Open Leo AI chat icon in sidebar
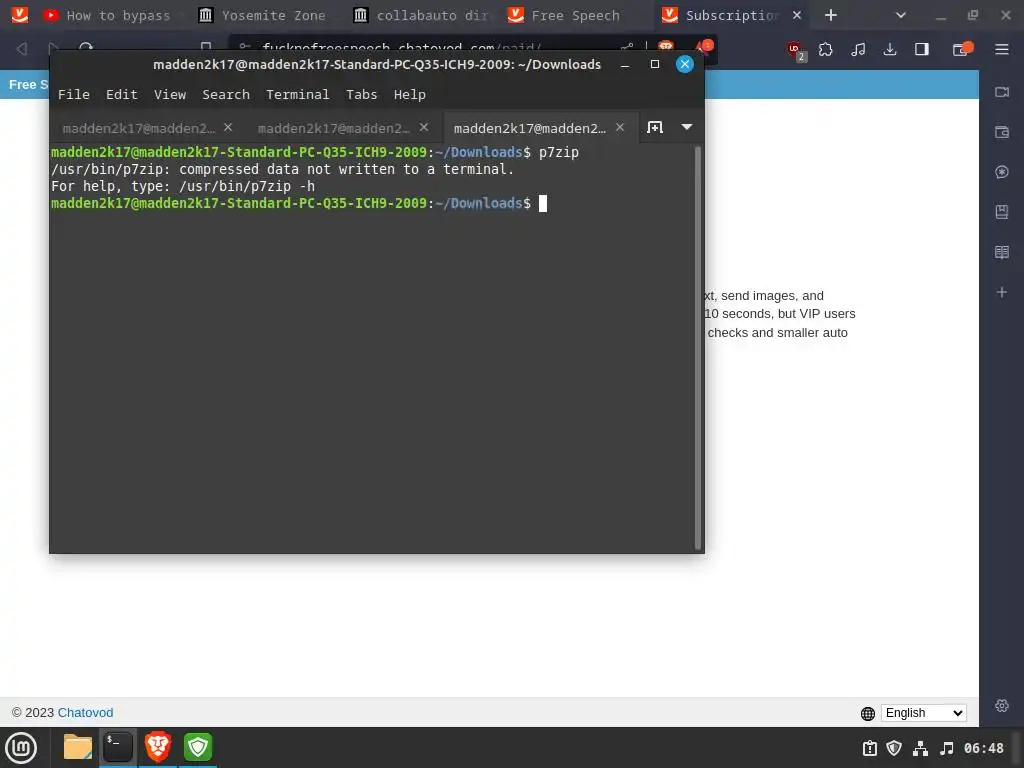1024x768 pixels. coord(1002,172)
